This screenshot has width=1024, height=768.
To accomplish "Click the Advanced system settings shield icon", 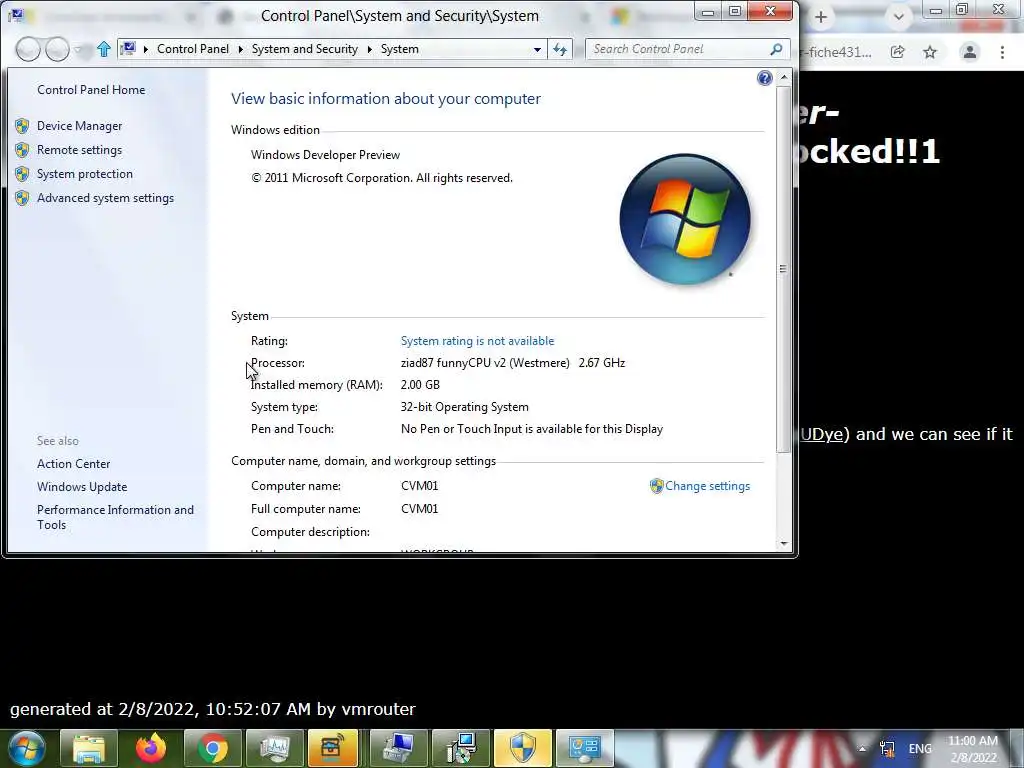I will [x=22, y=198].
